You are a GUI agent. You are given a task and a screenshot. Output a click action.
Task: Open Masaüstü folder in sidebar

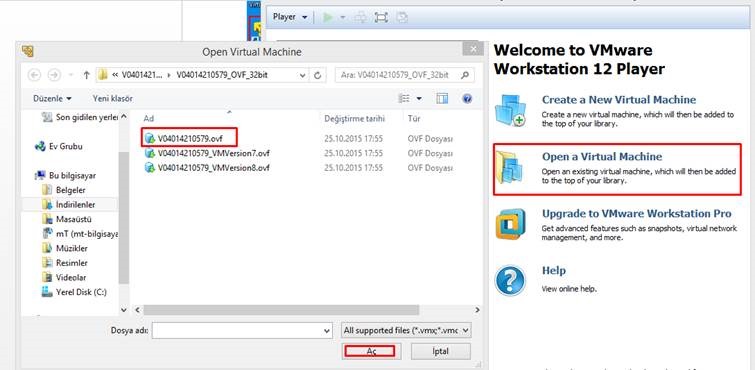click(67, 219)
